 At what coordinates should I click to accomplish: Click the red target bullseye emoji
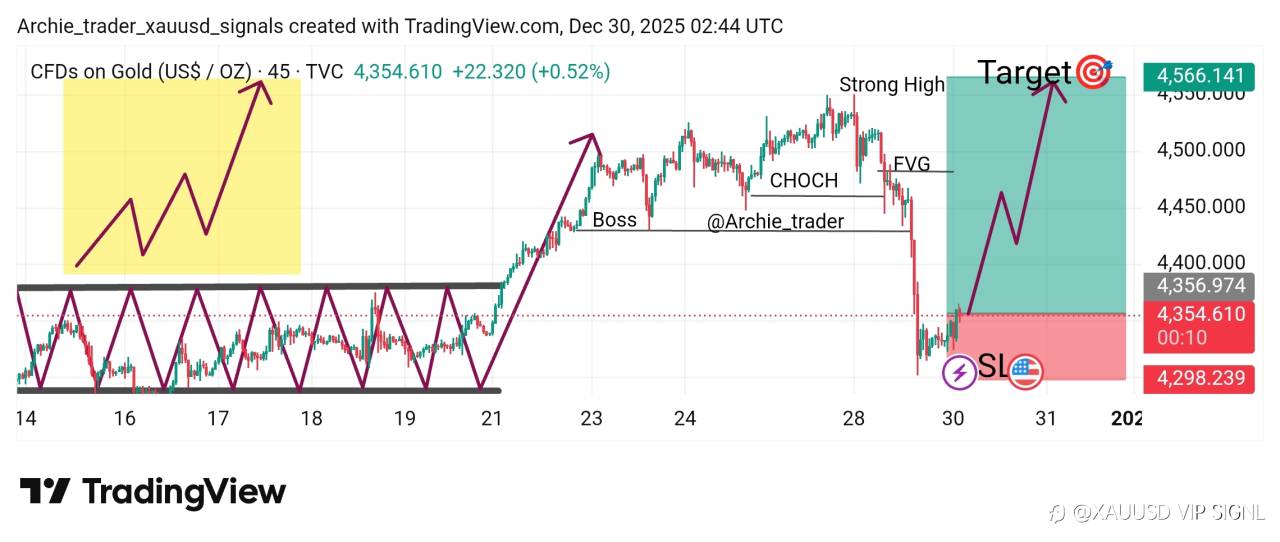[1095, 72]
